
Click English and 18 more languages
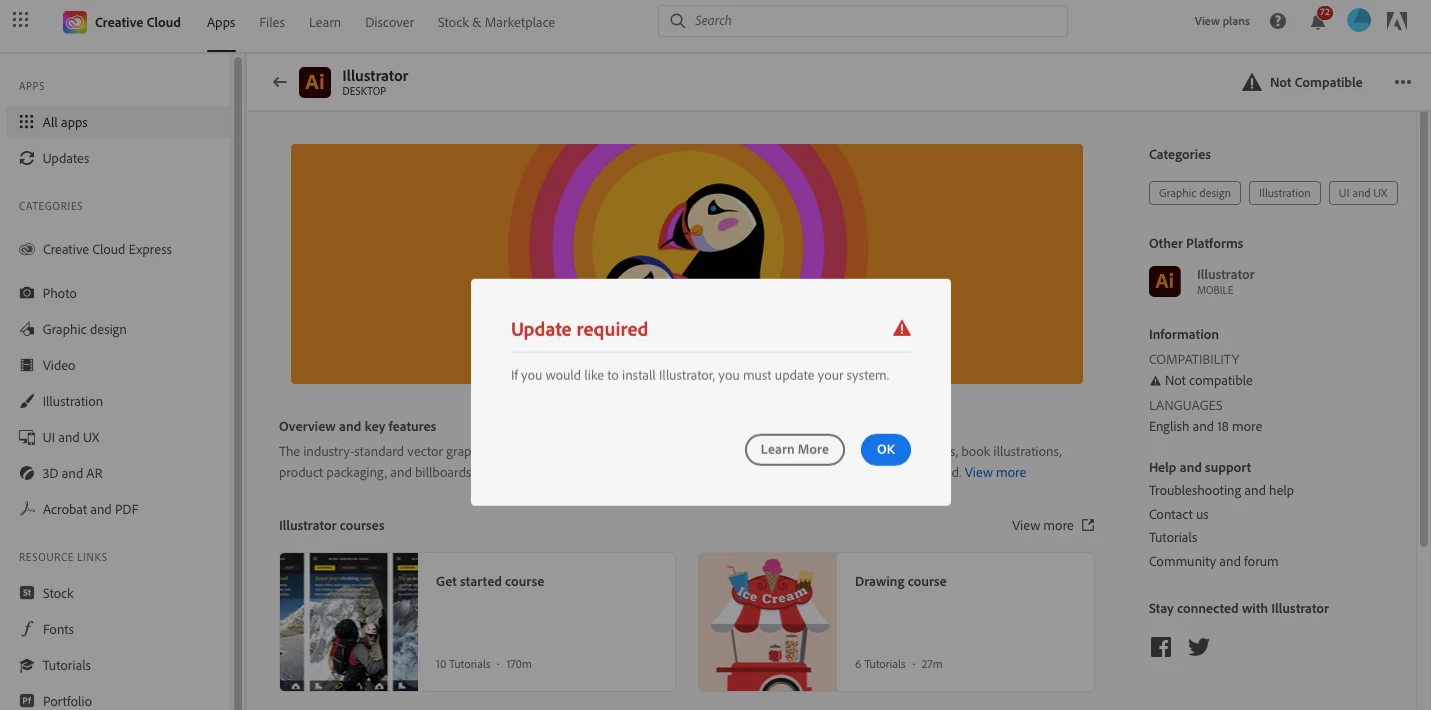click(1205, 426)
